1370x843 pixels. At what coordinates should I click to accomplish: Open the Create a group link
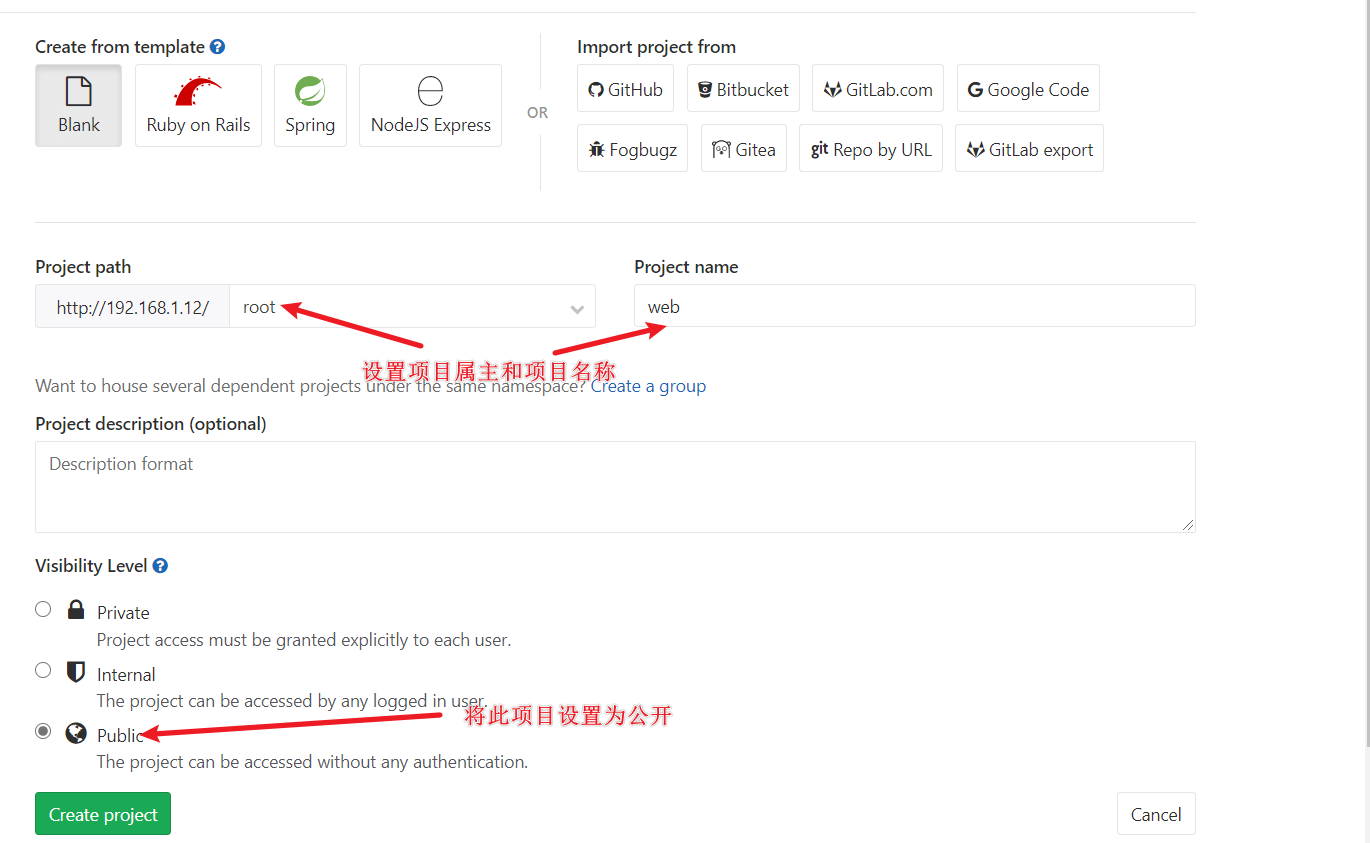click(648, 386)
